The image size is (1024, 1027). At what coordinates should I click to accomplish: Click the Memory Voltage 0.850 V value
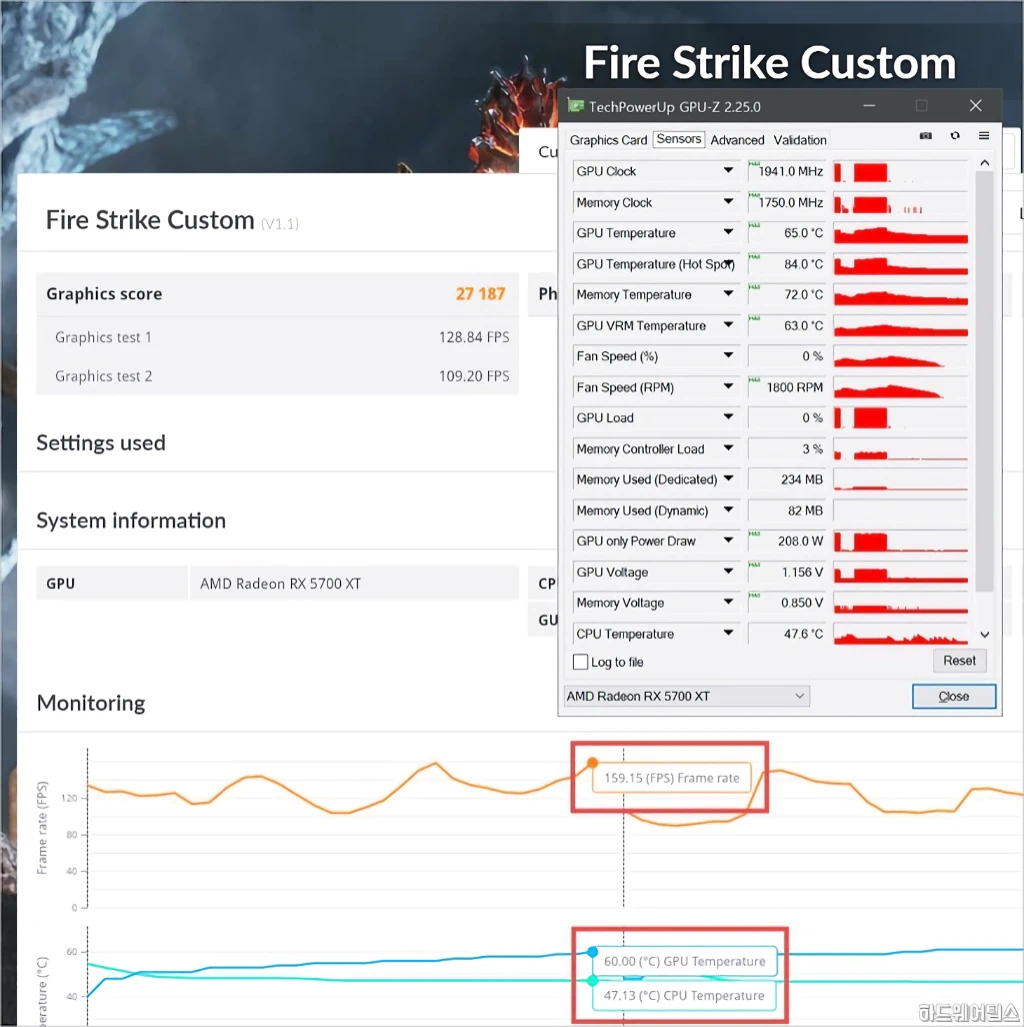(x=786, y=603)
